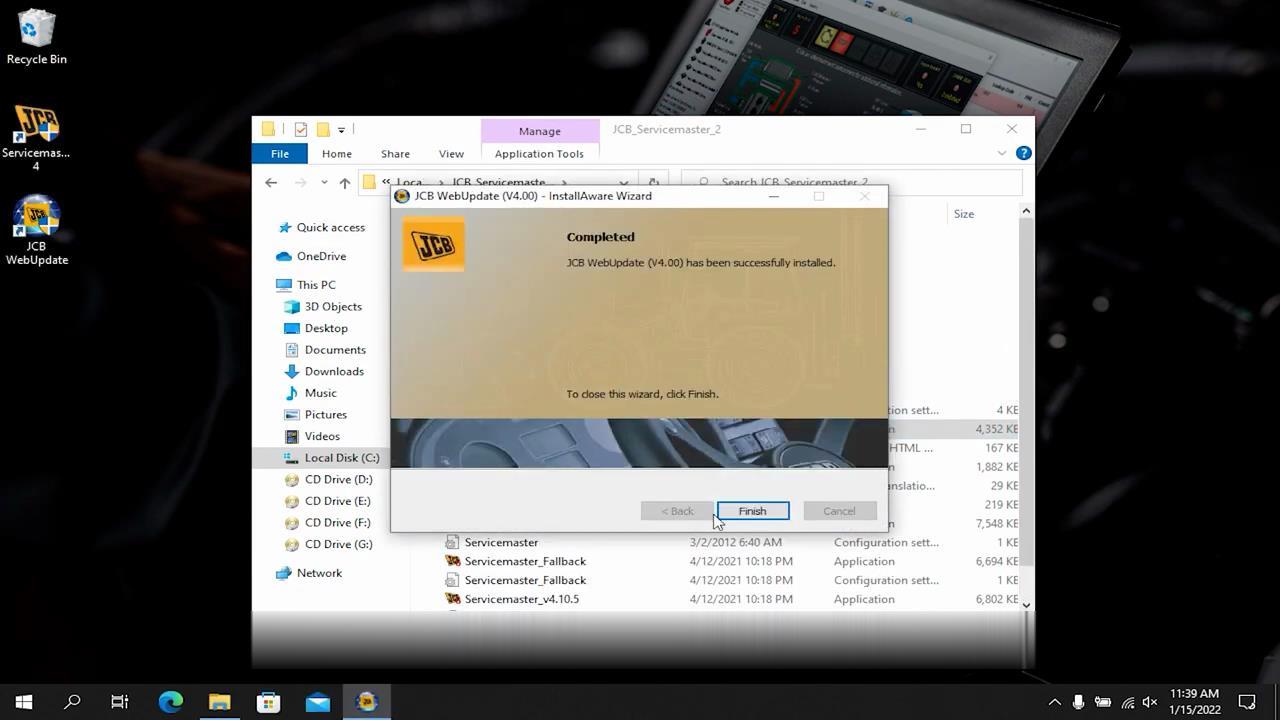The image size is (1280, 720).
Task: Open the Home ribbon tab
Action: pos(336,154)
